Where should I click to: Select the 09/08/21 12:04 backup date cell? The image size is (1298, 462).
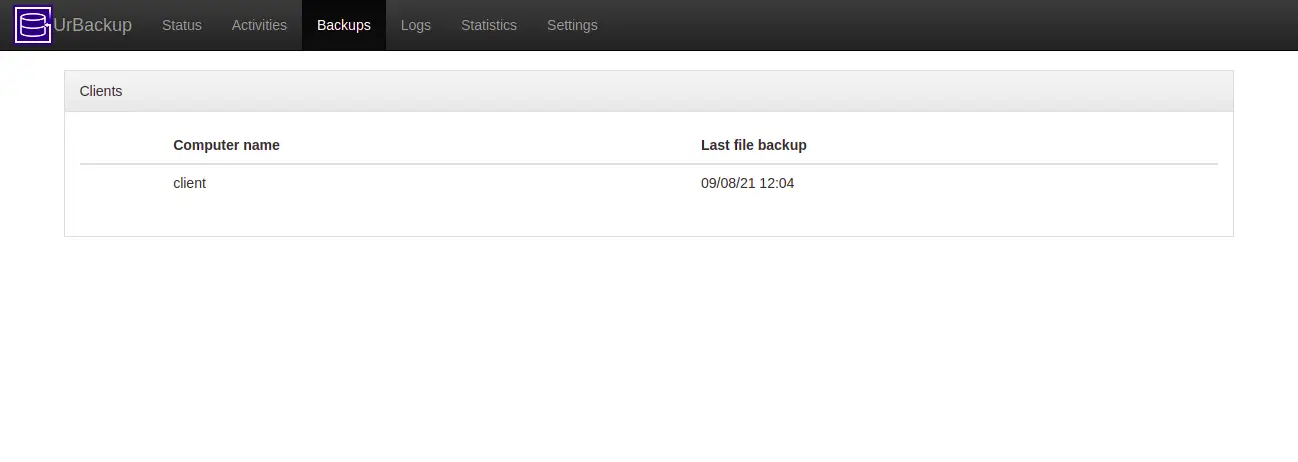[747, 183]
